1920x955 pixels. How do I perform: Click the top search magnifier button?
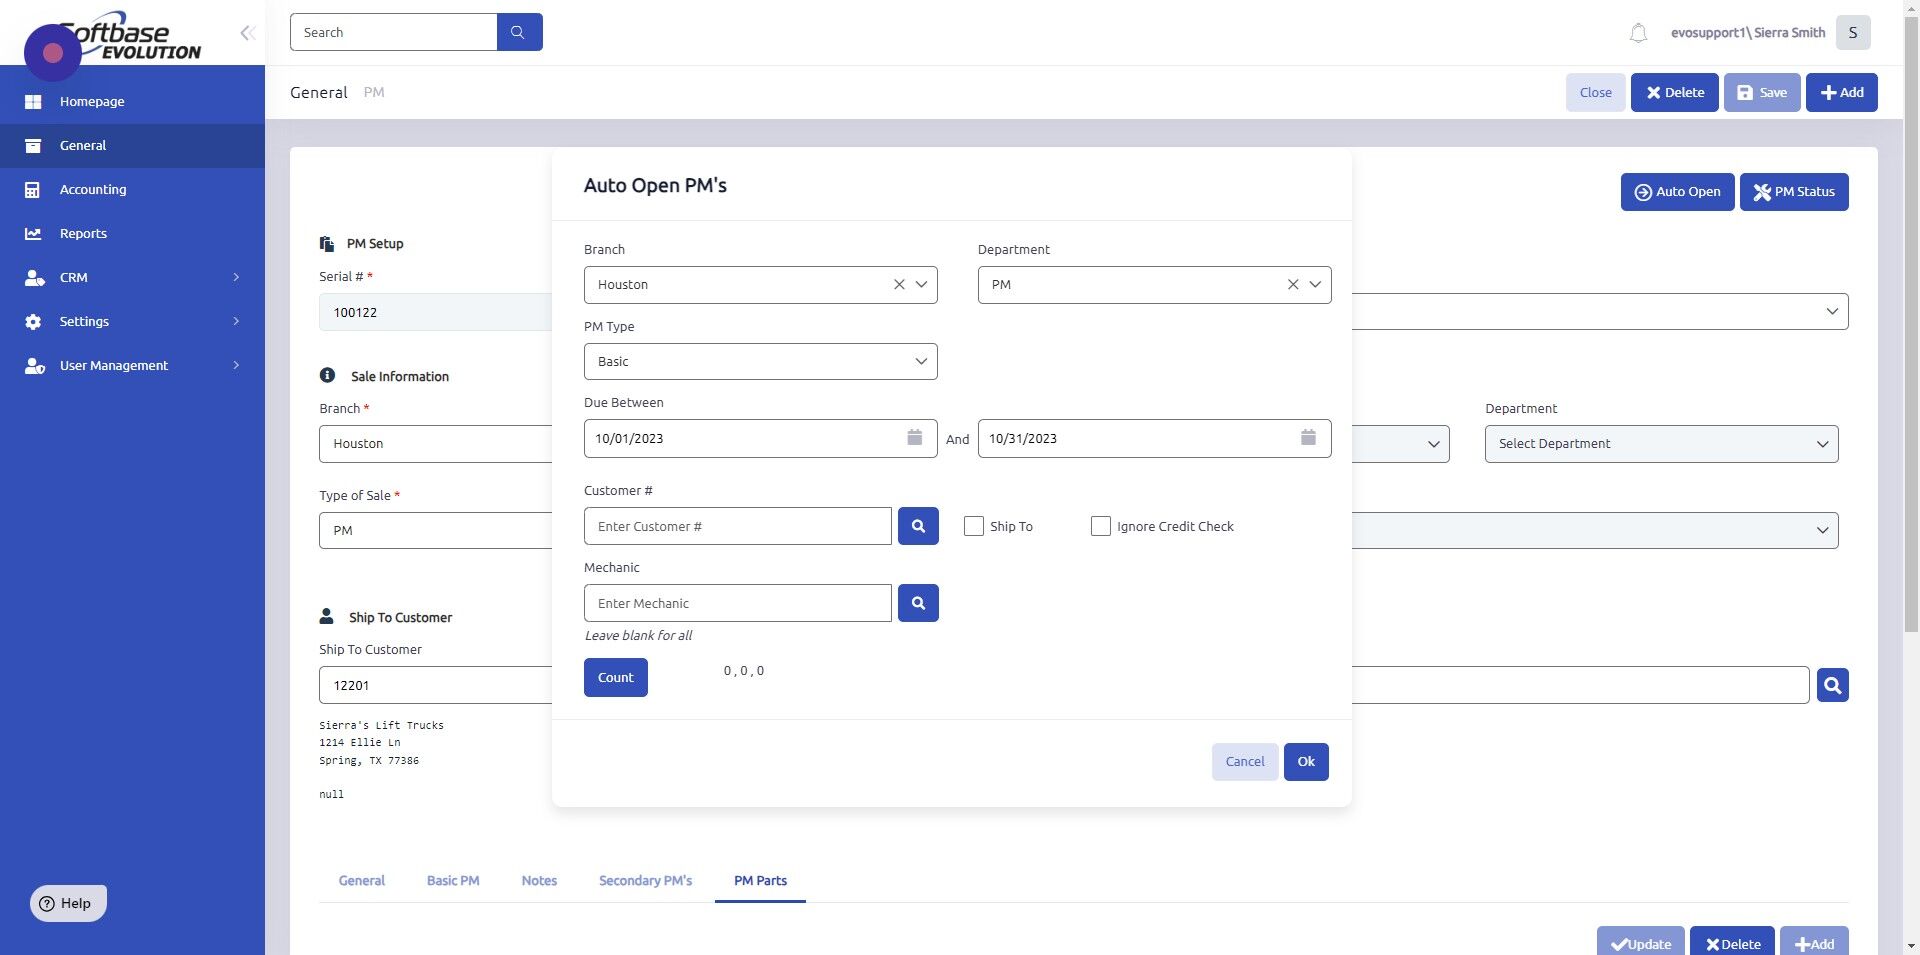[x=518, y=32]
